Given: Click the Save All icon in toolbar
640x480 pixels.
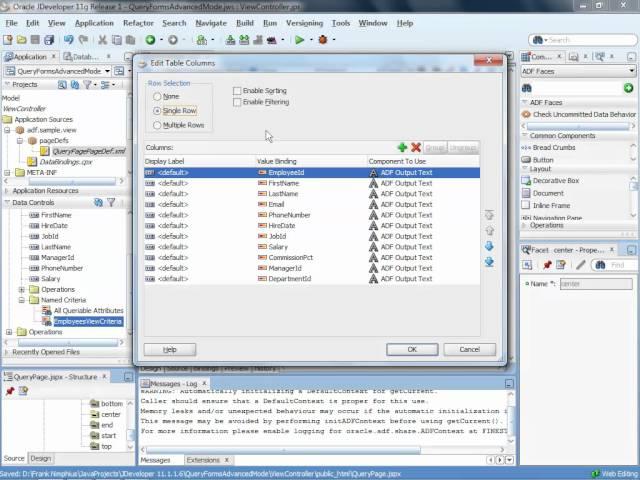Looking at the screenshot, I should click(x=49, y=40).
